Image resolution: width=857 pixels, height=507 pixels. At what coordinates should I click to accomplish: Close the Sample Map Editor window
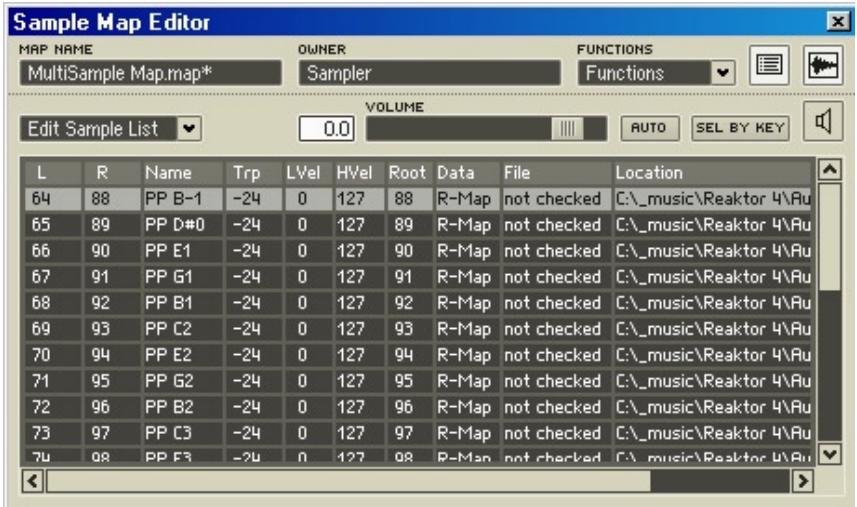(x=837, y=22)
